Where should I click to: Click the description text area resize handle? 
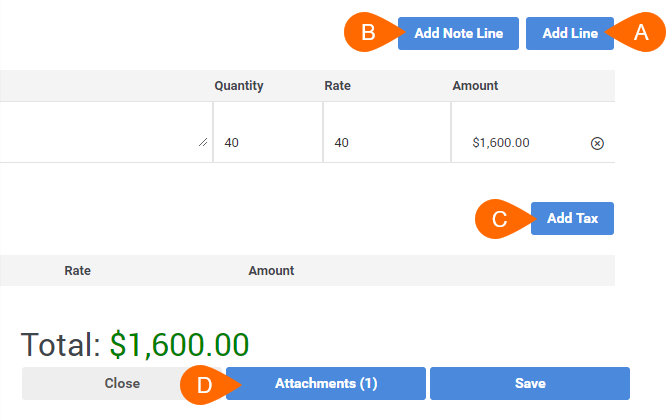coord(203,142)
